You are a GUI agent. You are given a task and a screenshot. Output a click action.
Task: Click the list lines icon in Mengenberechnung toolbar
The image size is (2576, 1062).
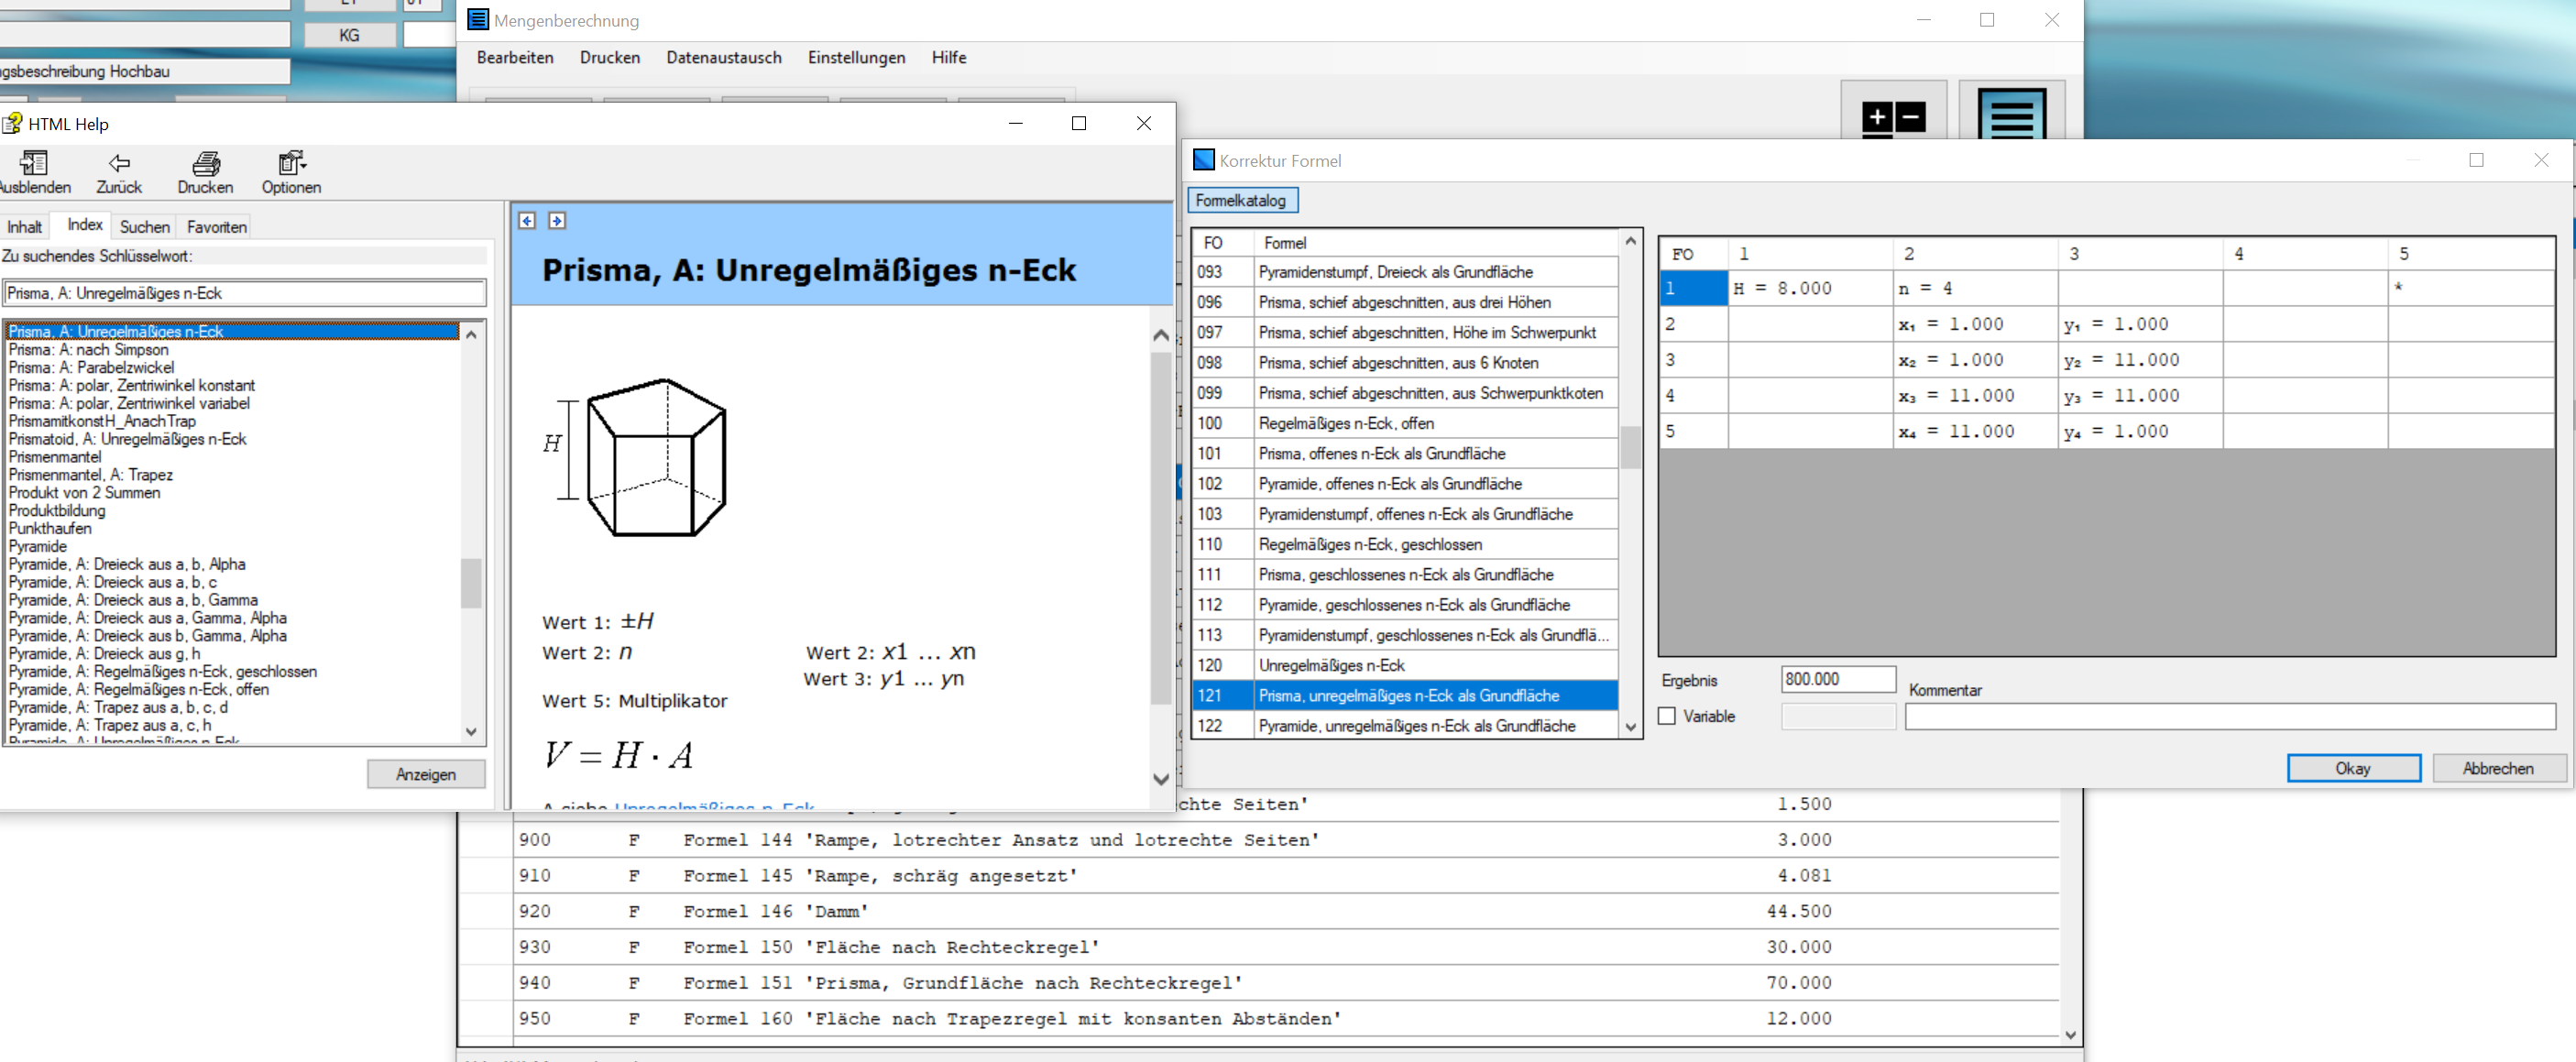click(x=2012, y=115)
